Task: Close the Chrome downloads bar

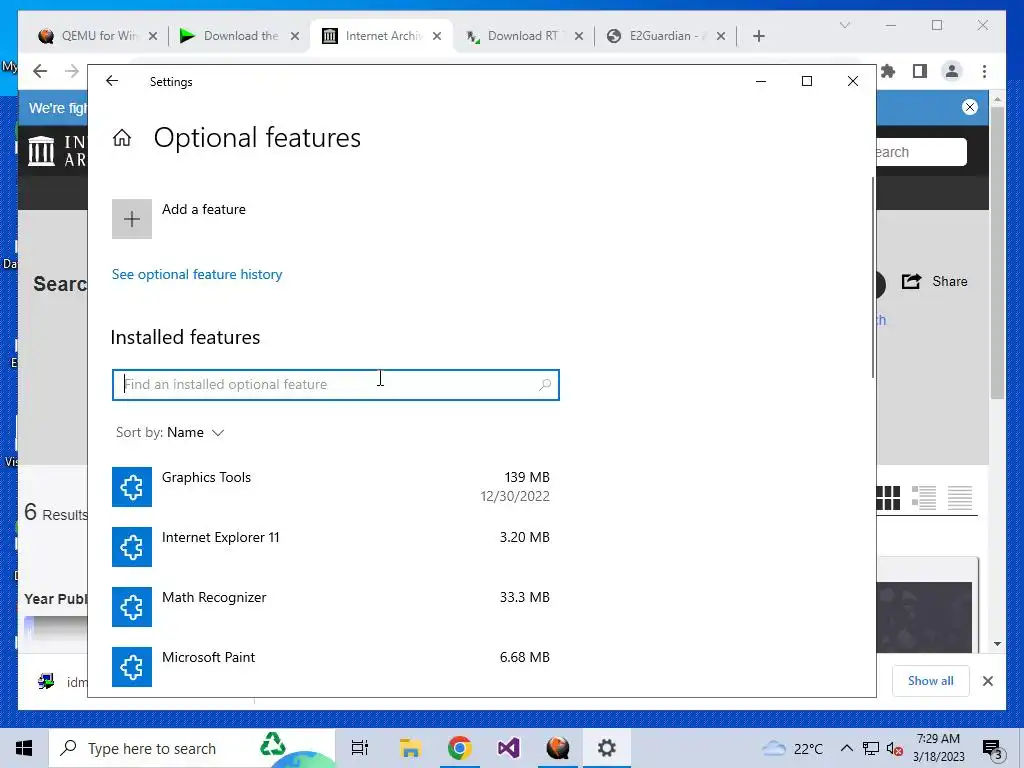Action: (x=988, y=681)
